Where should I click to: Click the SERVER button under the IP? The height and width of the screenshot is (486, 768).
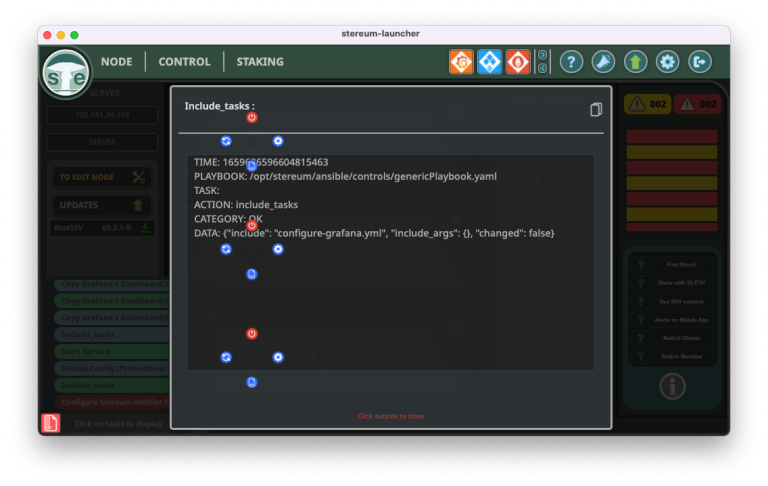point(102,142)
